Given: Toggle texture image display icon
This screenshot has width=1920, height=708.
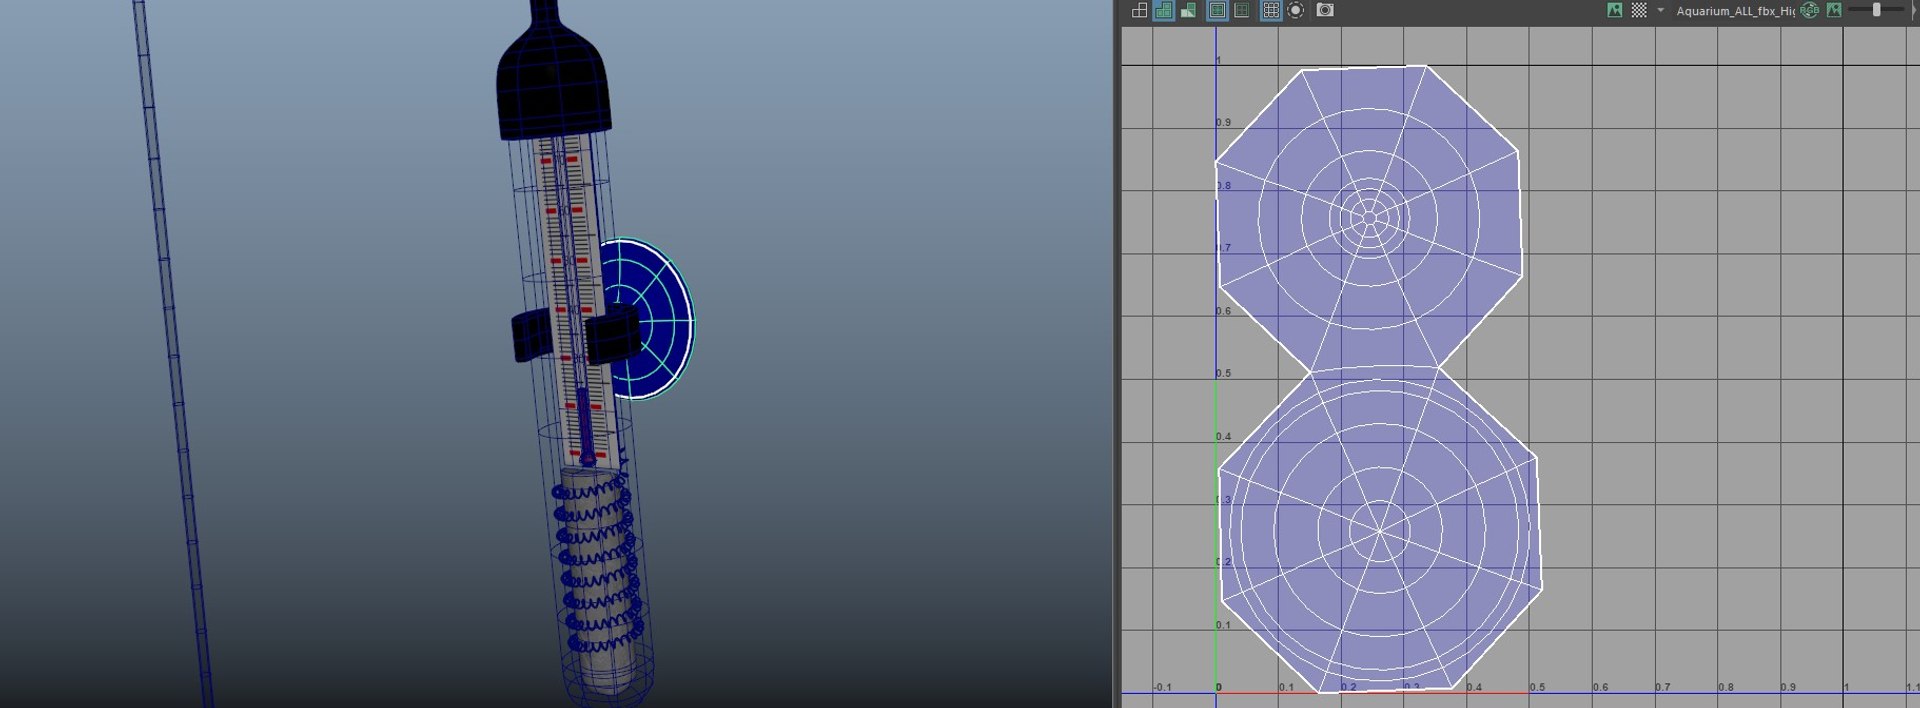Looking at the screenshot, I should pos(1614,10).
